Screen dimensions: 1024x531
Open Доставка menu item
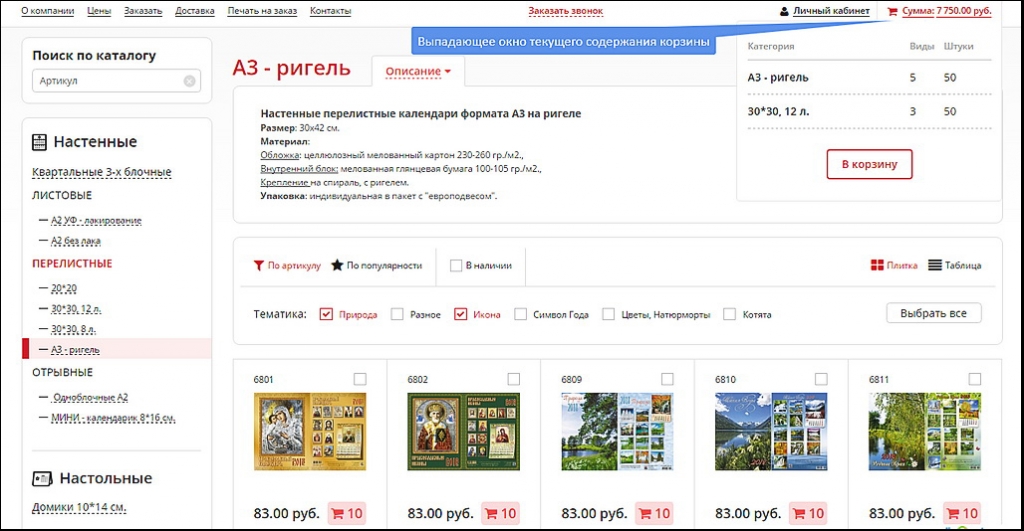195,11
